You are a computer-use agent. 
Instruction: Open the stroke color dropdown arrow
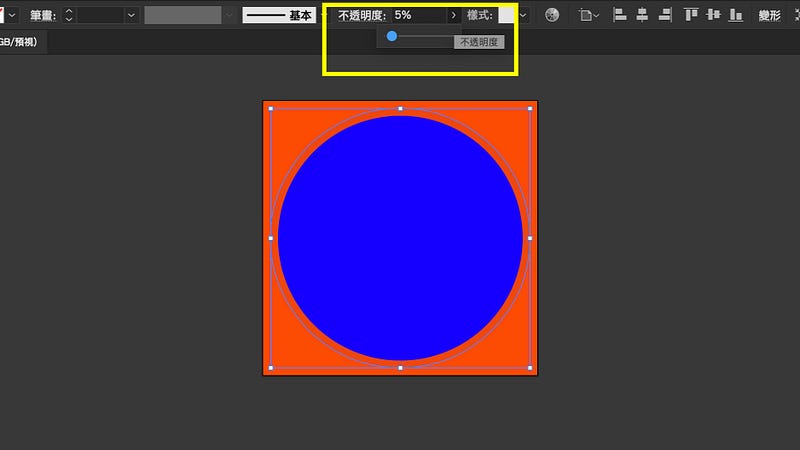pos(12,15)
